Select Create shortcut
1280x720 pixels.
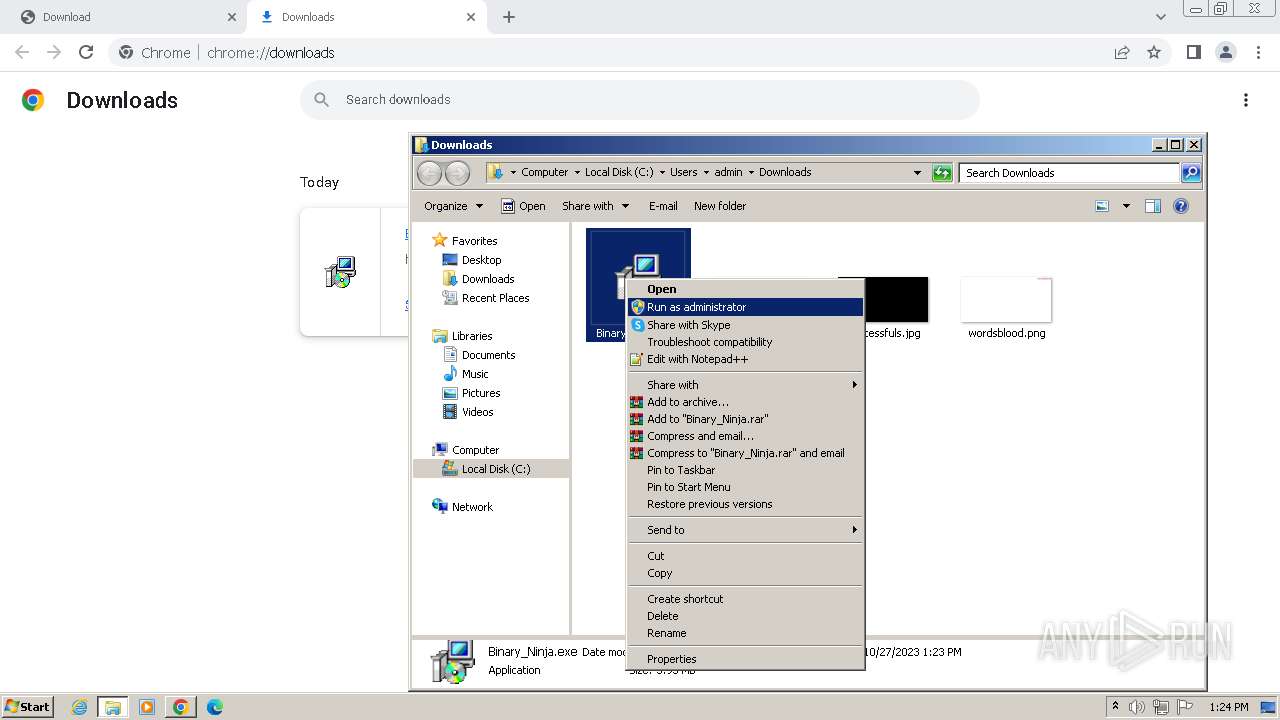click(x=745, y=599)
